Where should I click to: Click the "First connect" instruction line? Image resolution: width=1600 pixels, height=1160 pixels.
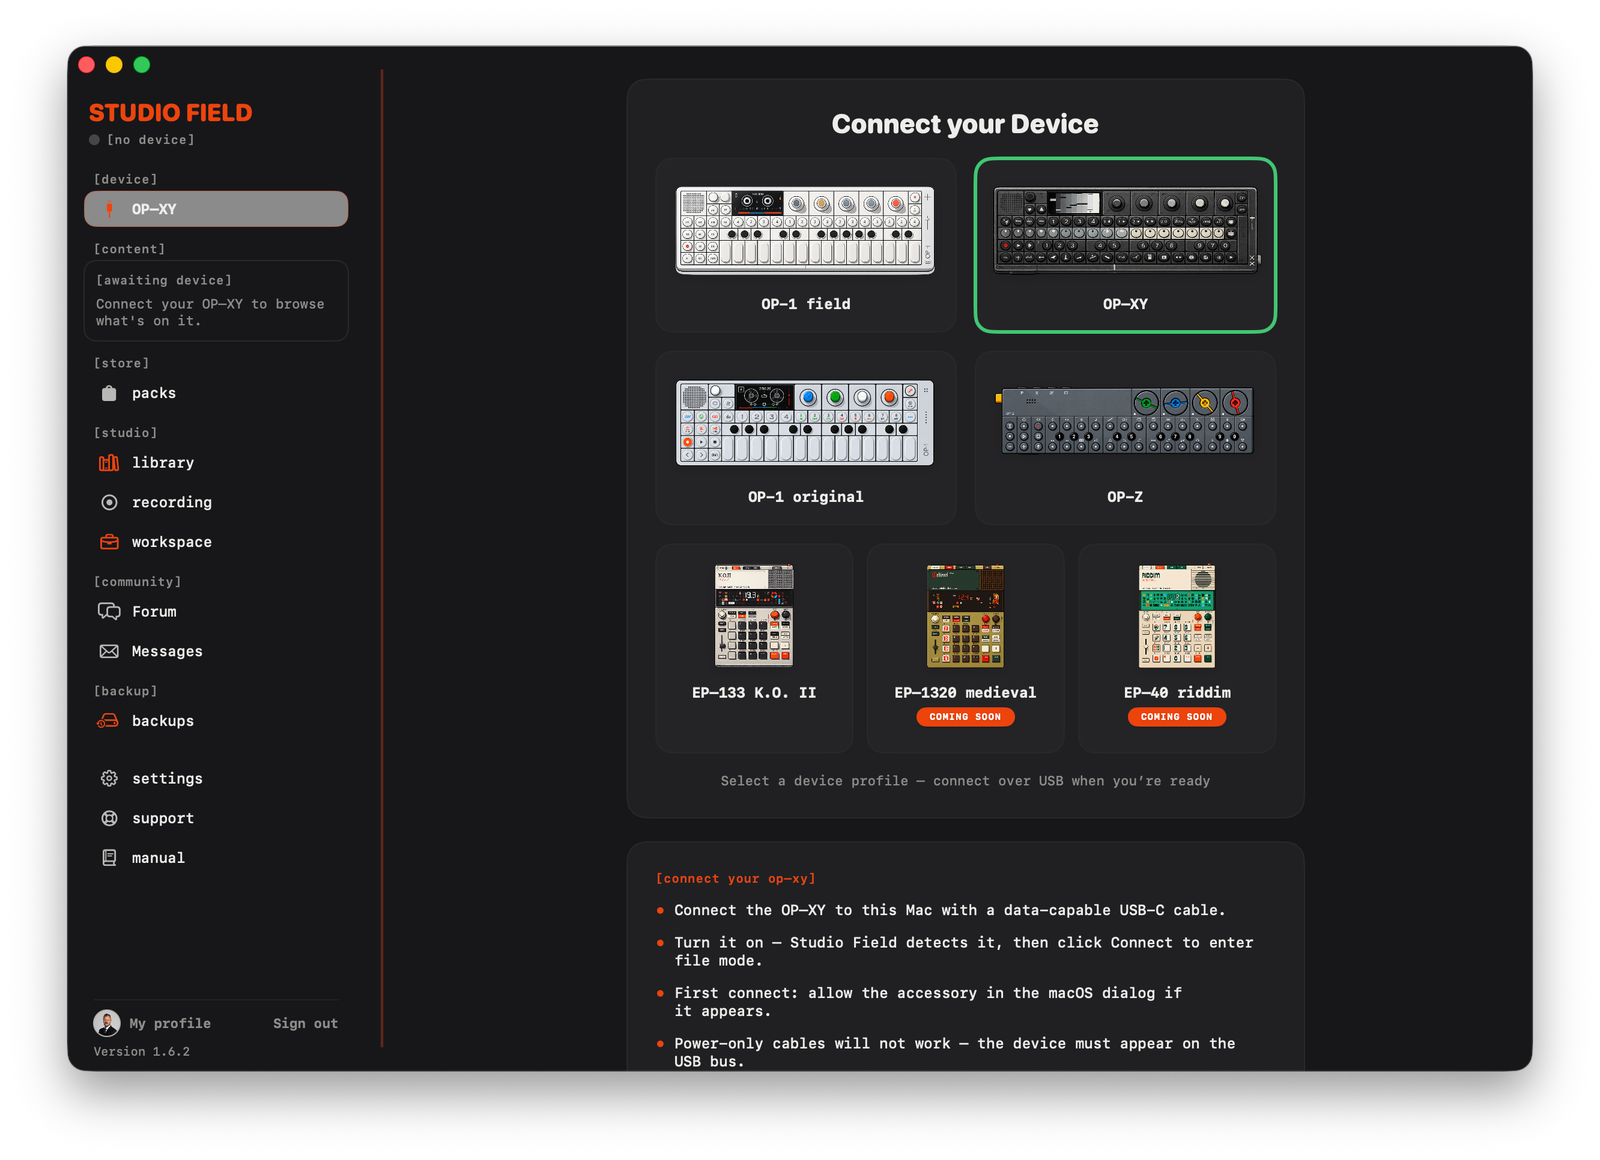(x=928, y=1002)
